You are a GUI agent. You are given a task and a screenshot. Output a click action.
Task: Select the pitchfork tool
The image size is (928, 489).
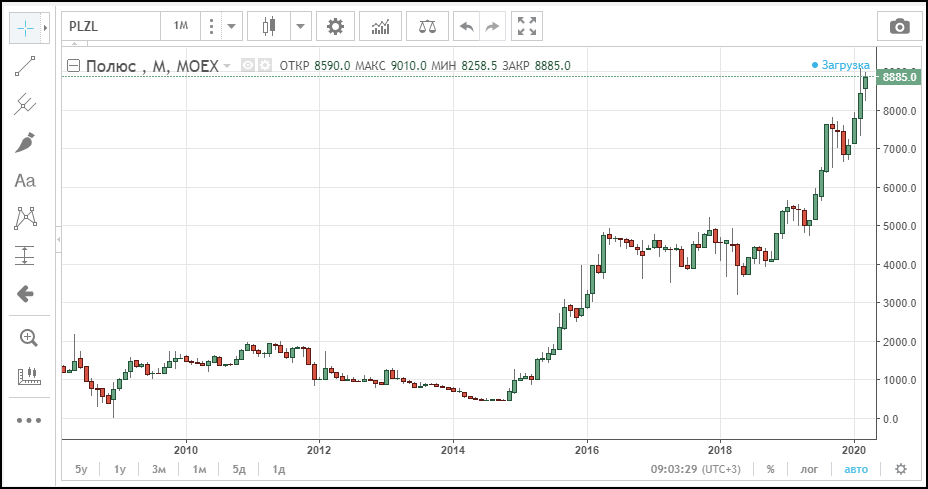pos(25,104)
